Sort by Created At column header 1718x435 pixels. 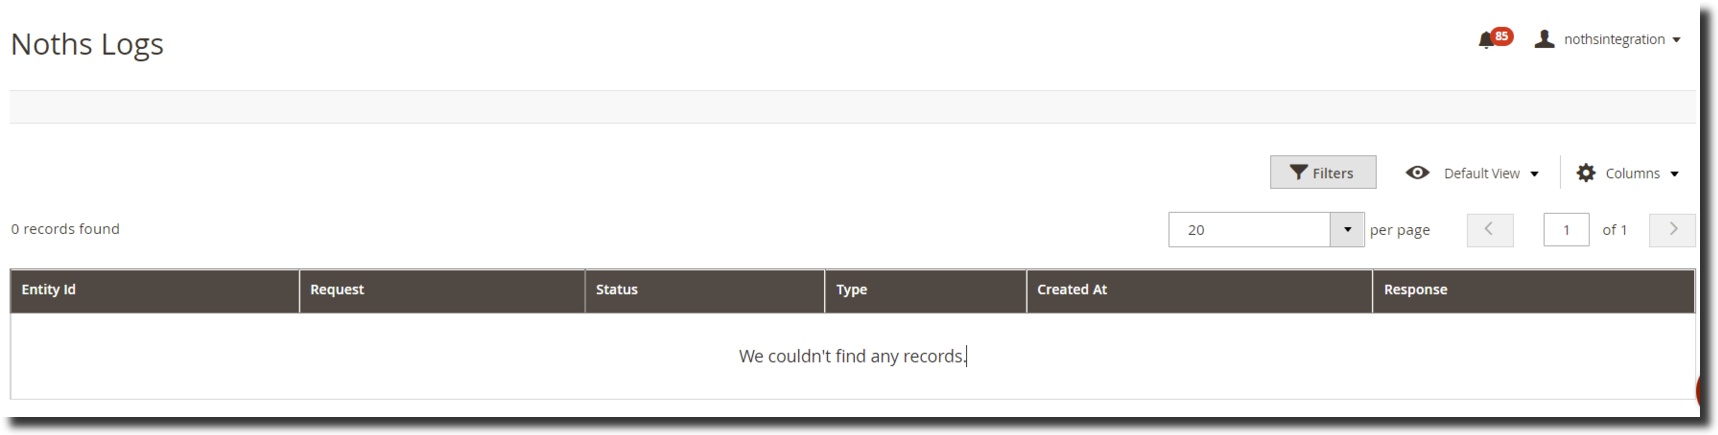click(1072, 290)
